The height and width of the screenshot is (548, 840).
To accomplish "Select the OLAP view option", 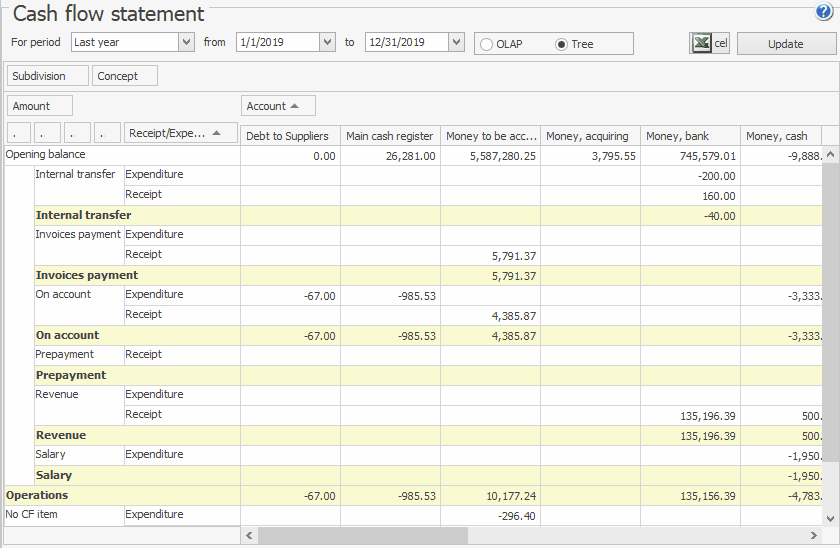I will [x=487, y=44].
